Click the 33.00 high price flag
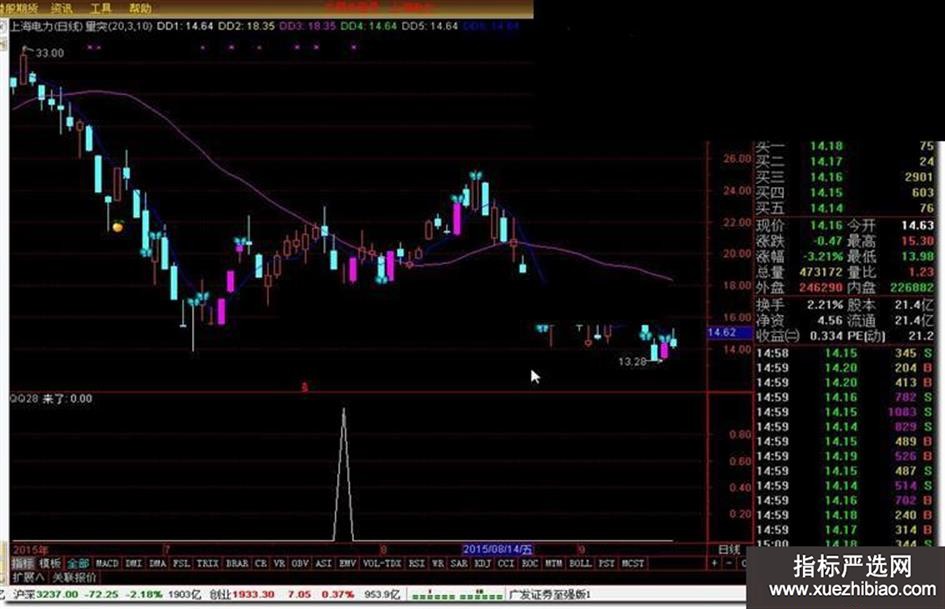Image resolution: width=945 pixels, height=609 pixels. click(x=49, y=53)
